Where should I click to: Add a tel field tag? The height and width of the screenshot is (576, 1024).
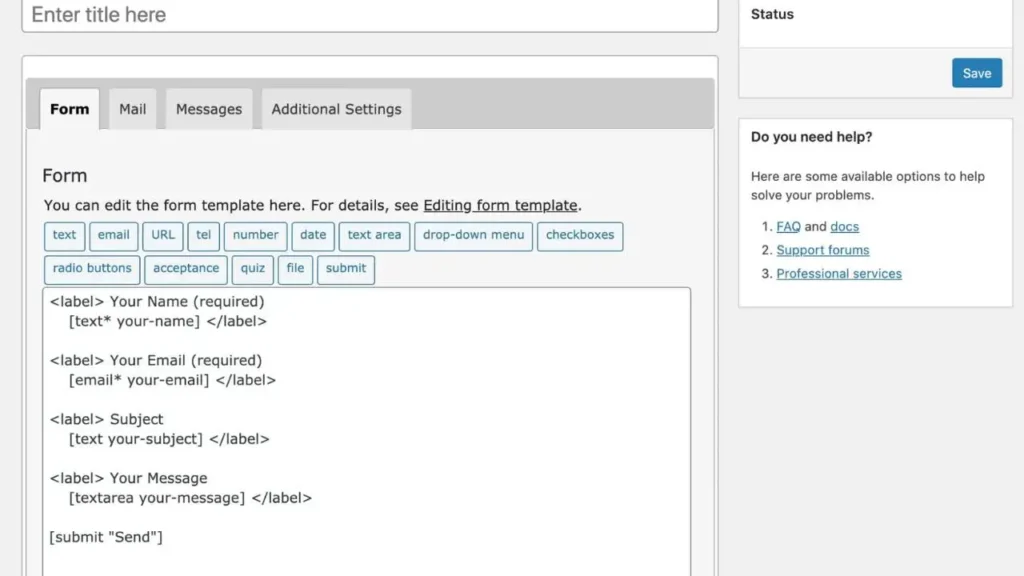pyautogui.click(x=203, y=236)
